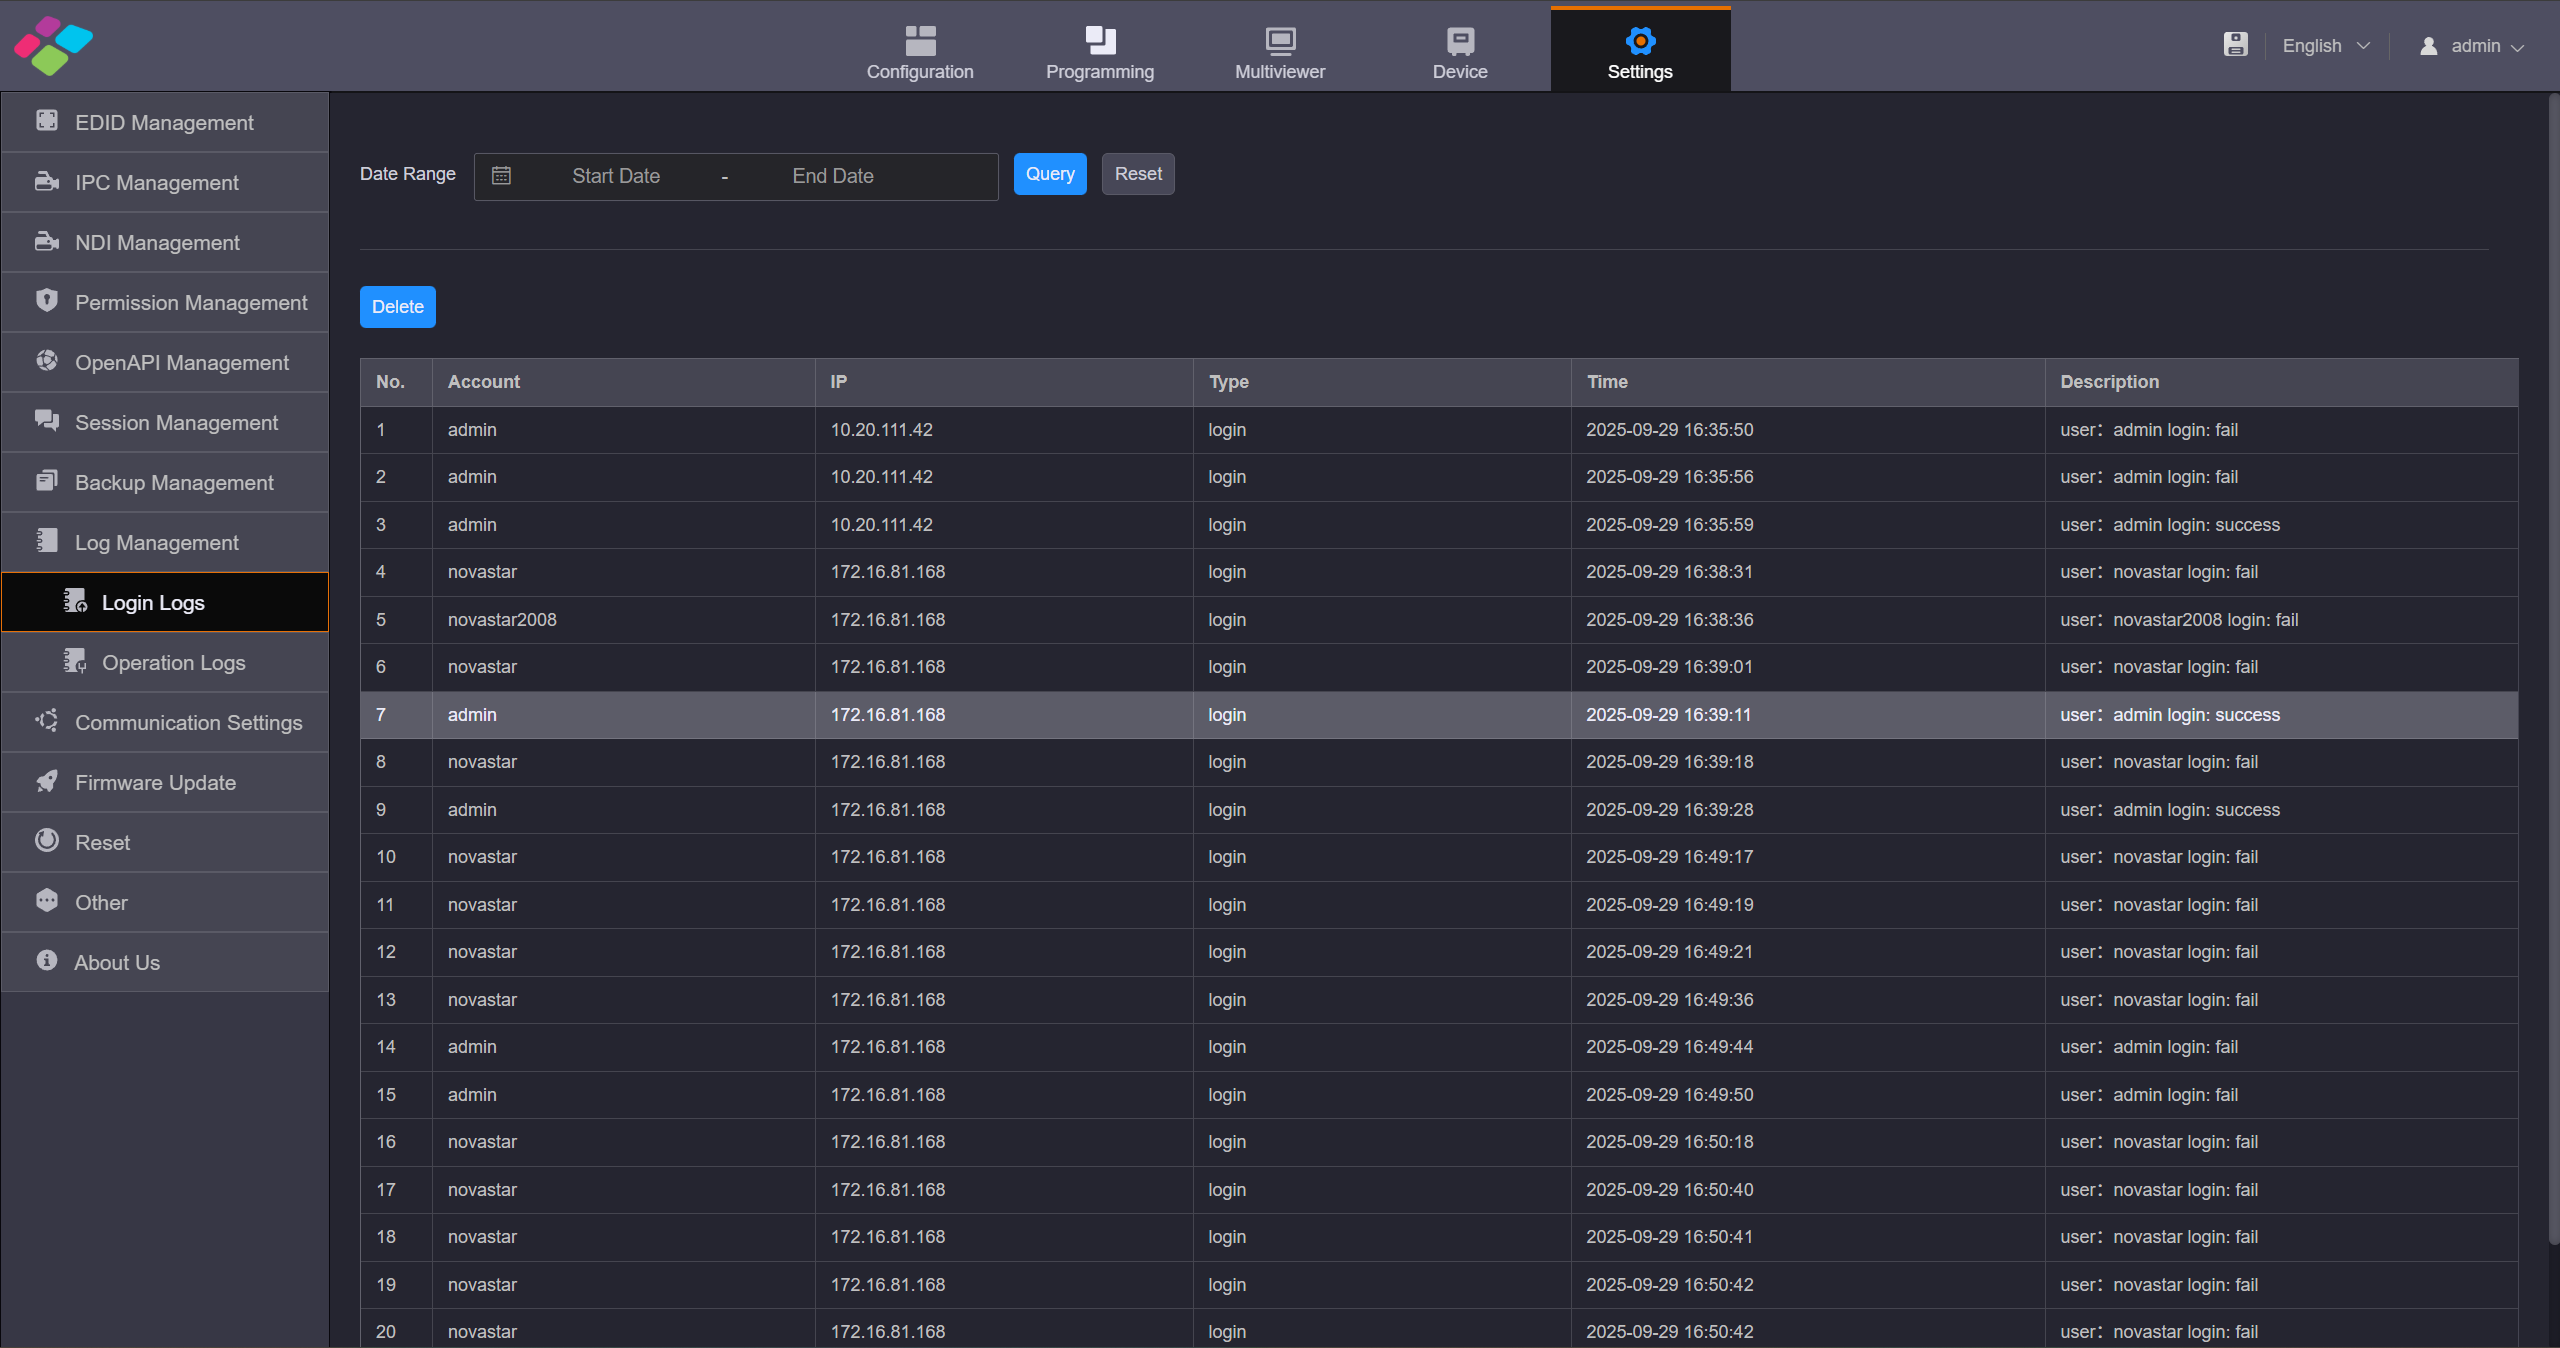Select the Start Date input field
2560x1348 pixels.
[616, 175]
